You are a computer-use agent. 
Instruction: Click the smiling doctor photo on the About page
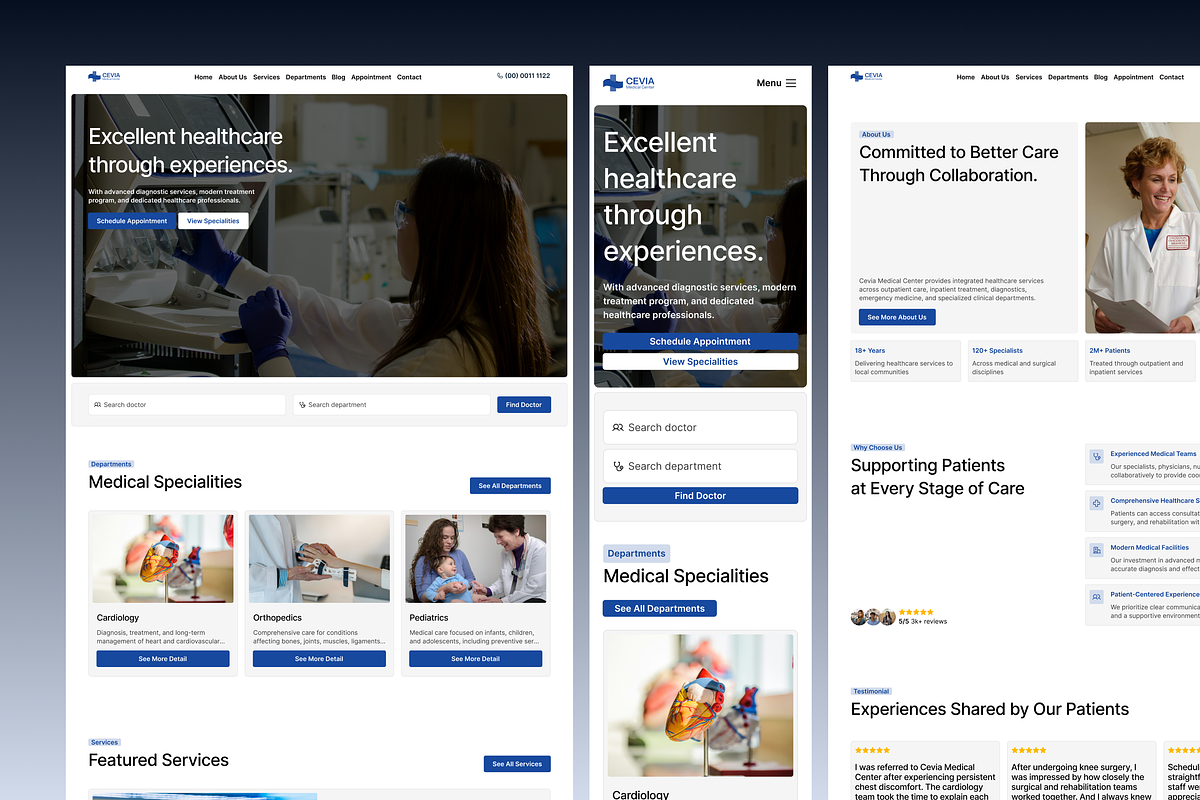point(1142,228)
